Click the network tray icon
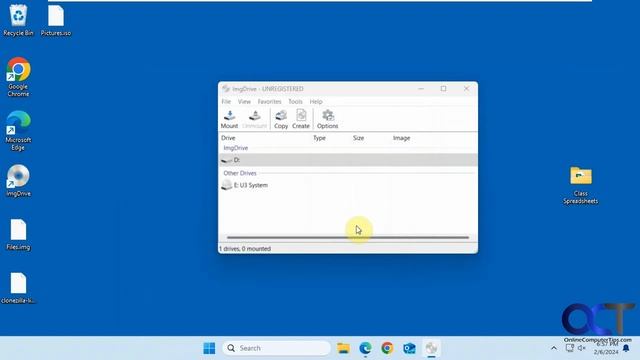The height and width of the screenshot is (360, 640). pos(570,348)
